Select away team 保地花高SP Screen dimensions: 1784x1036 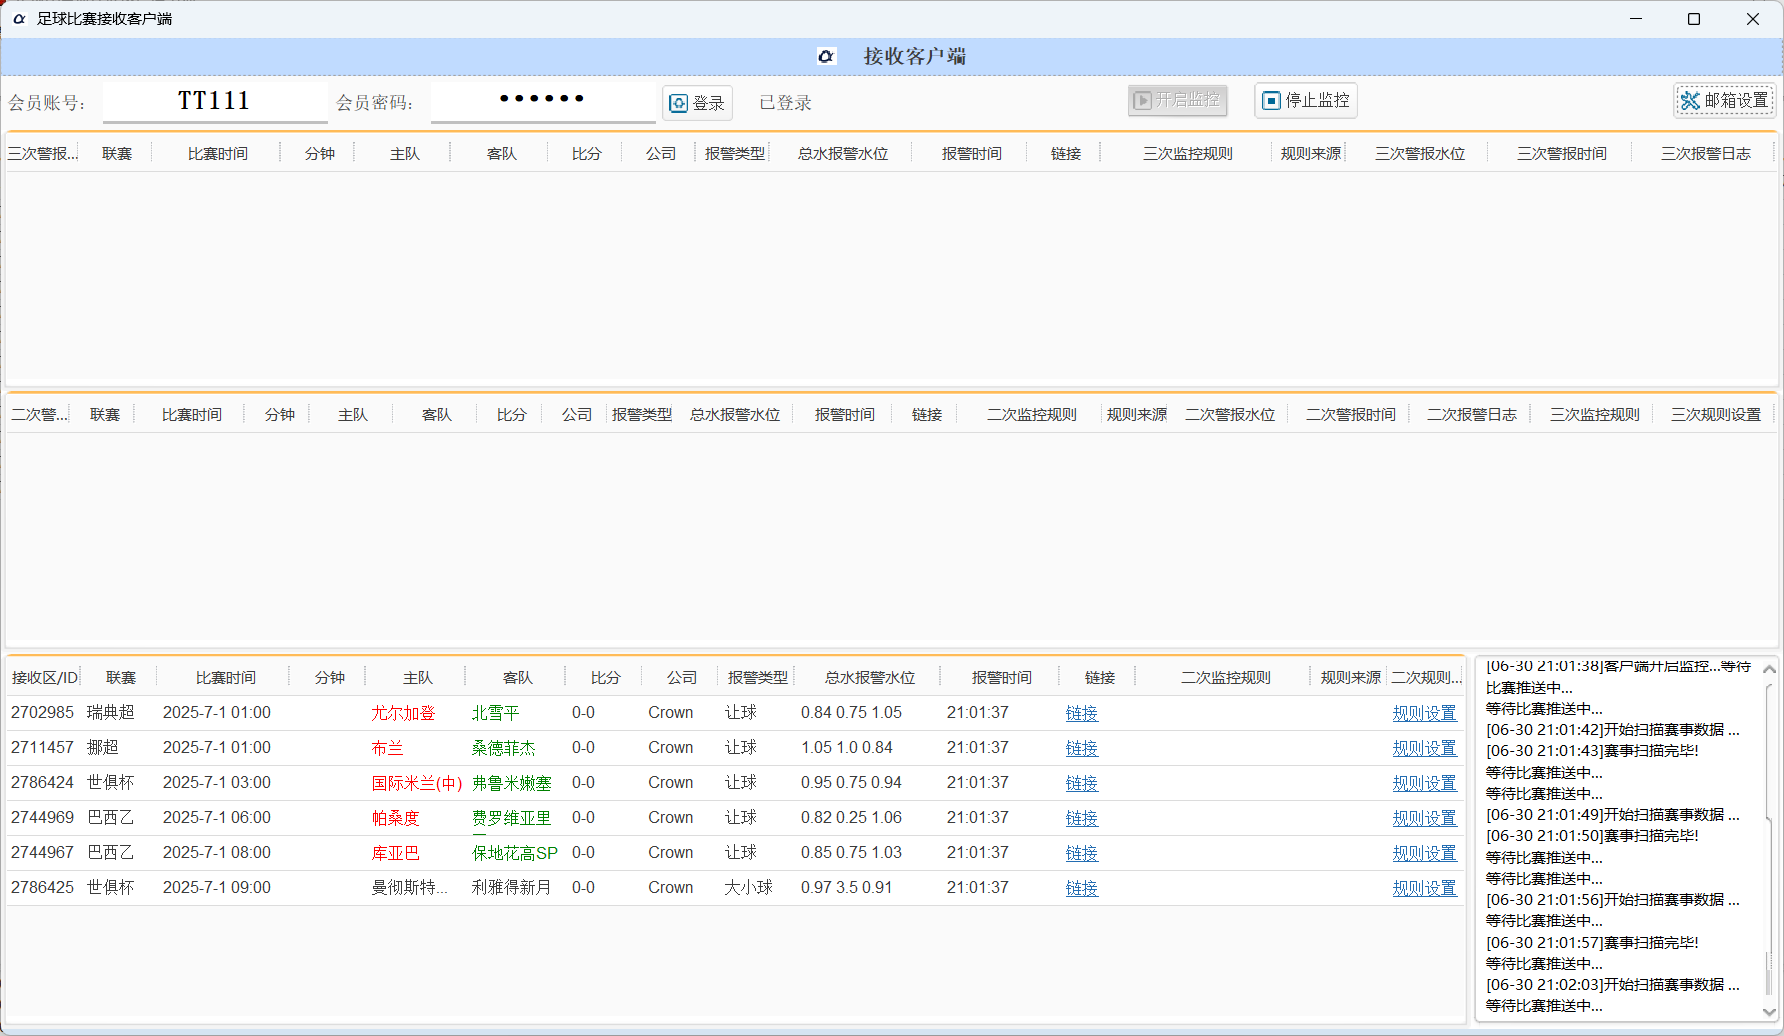[x=514, y=853]
